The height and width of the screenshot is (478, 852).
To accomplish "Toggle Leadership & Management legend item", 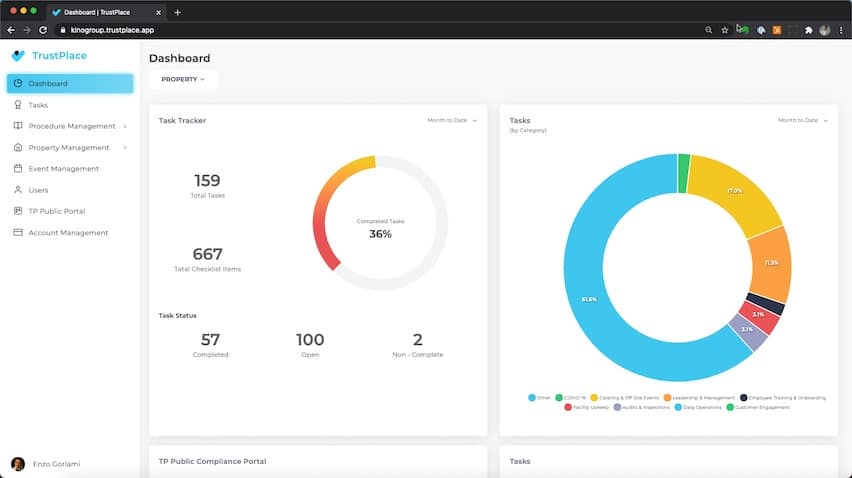I will coord(699,397).
